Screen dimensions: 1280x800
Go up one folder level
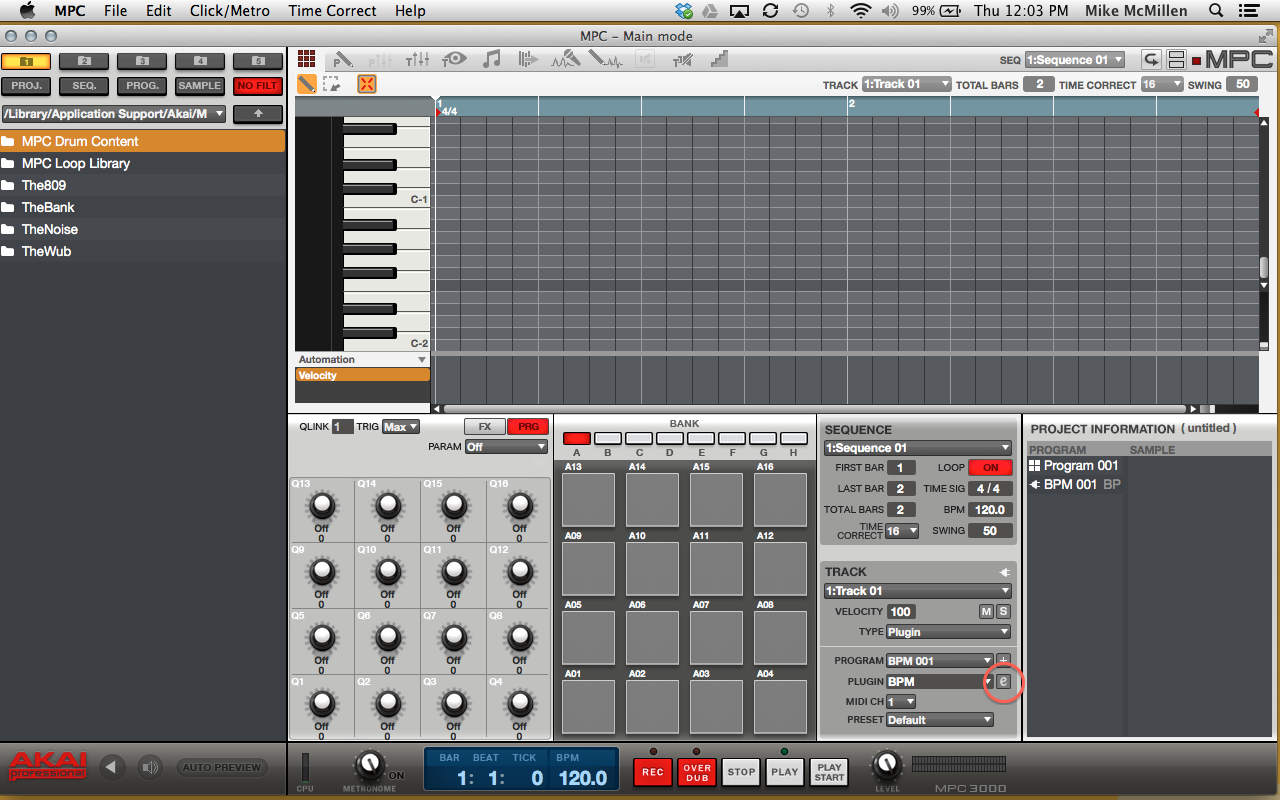[258, 114]
